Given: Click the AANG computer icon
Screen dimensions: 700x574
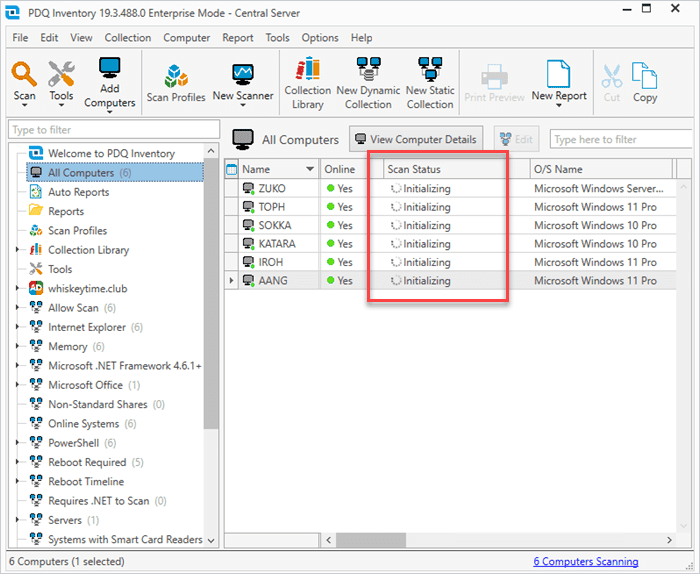Looking at the screenshot, I should 249,280.
